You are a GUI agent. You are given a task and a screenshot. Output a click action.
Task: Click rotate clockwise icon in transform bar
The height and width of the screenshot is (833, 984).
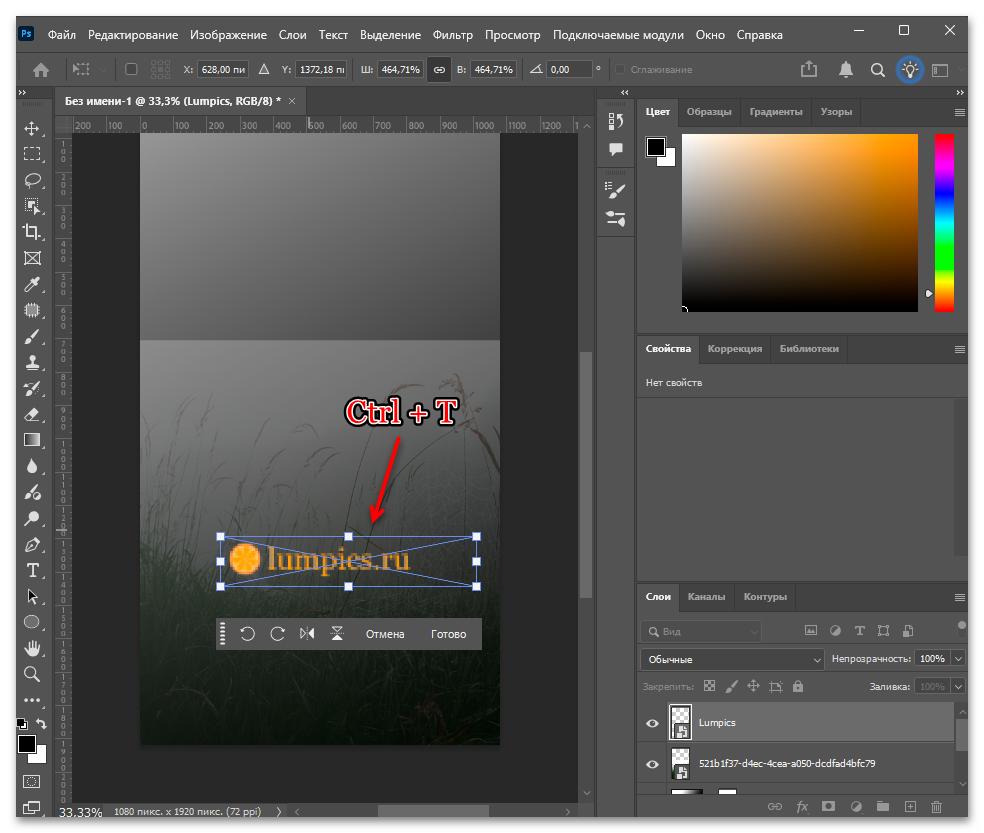click(277, 633)
